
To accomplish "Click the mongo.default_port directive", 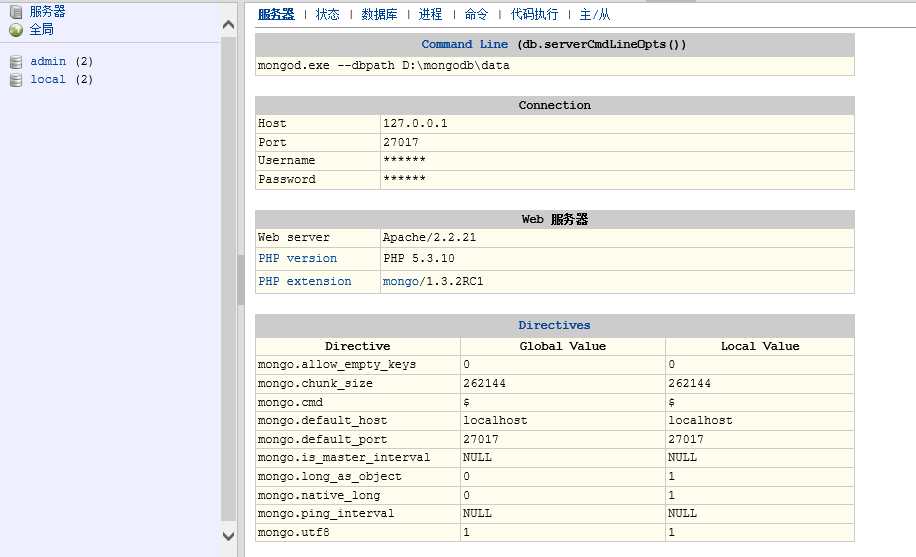I will click(x=322, y=440).
